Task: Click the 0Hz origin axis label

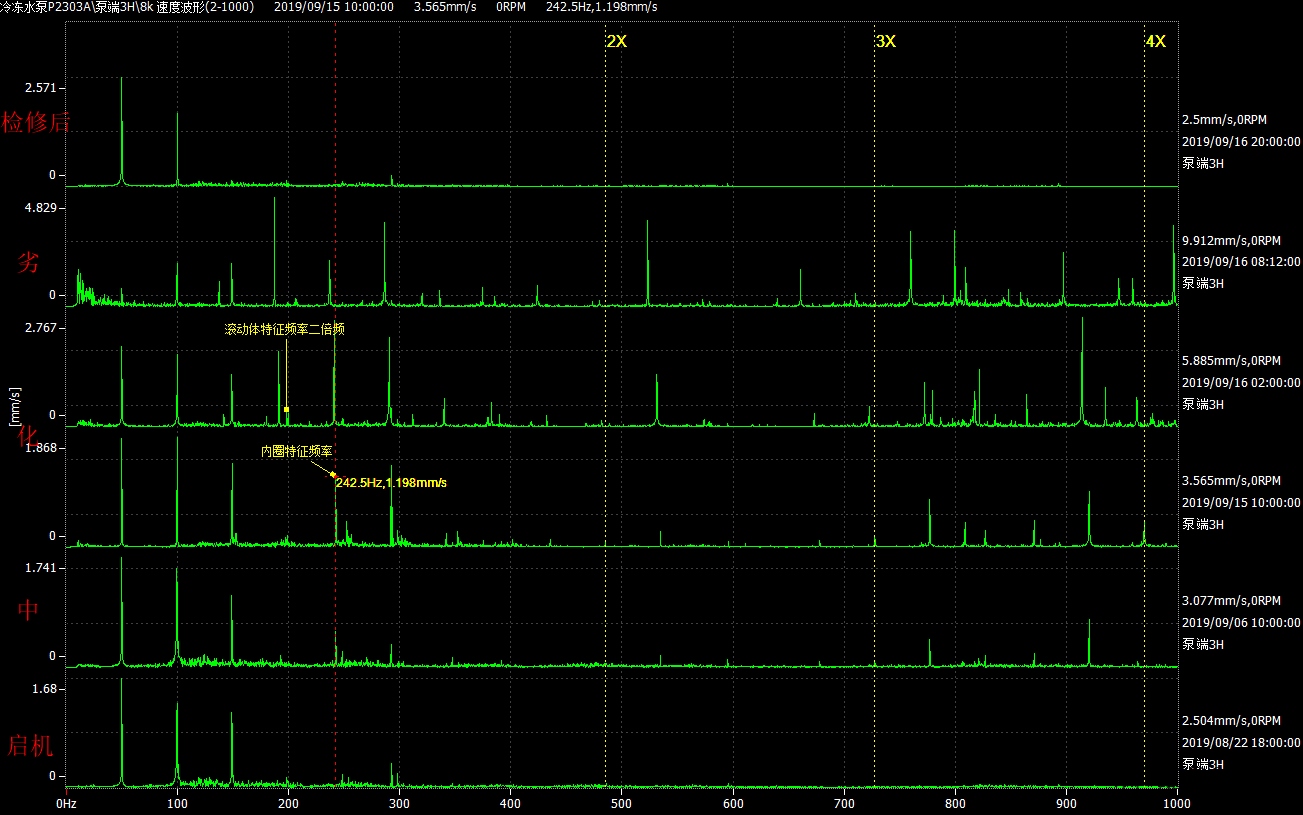Action: click(67, 802)
